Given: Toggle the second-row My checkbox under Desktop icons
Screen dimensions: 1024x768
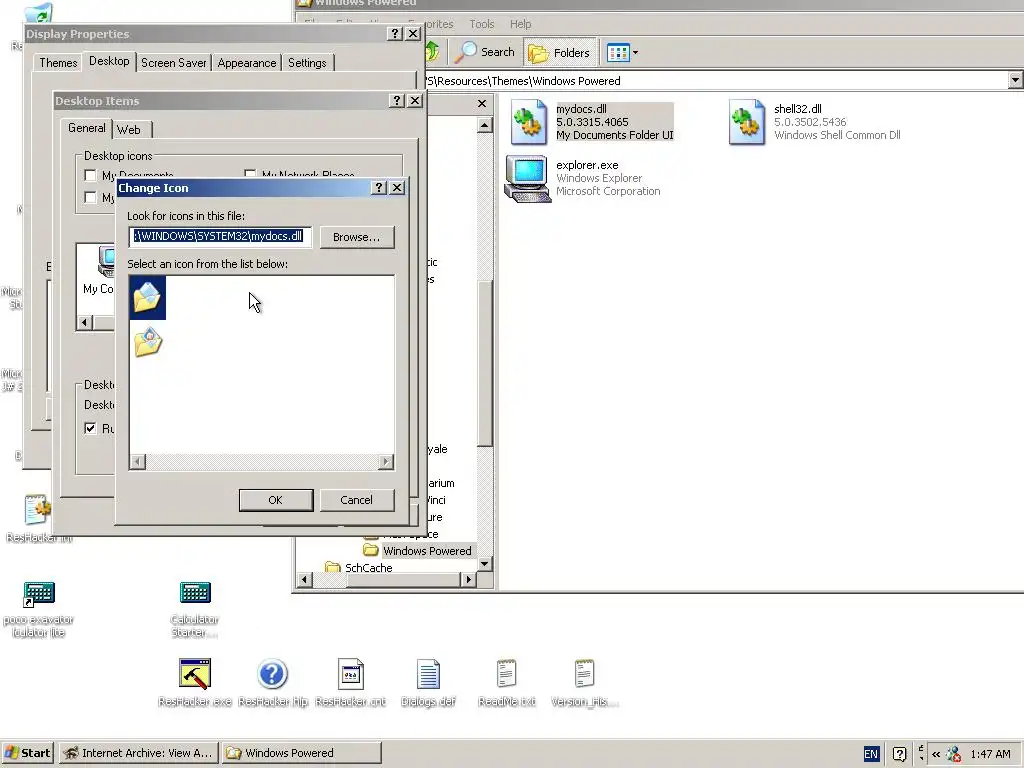Looking at the screenshot, I should coord(90,197).
